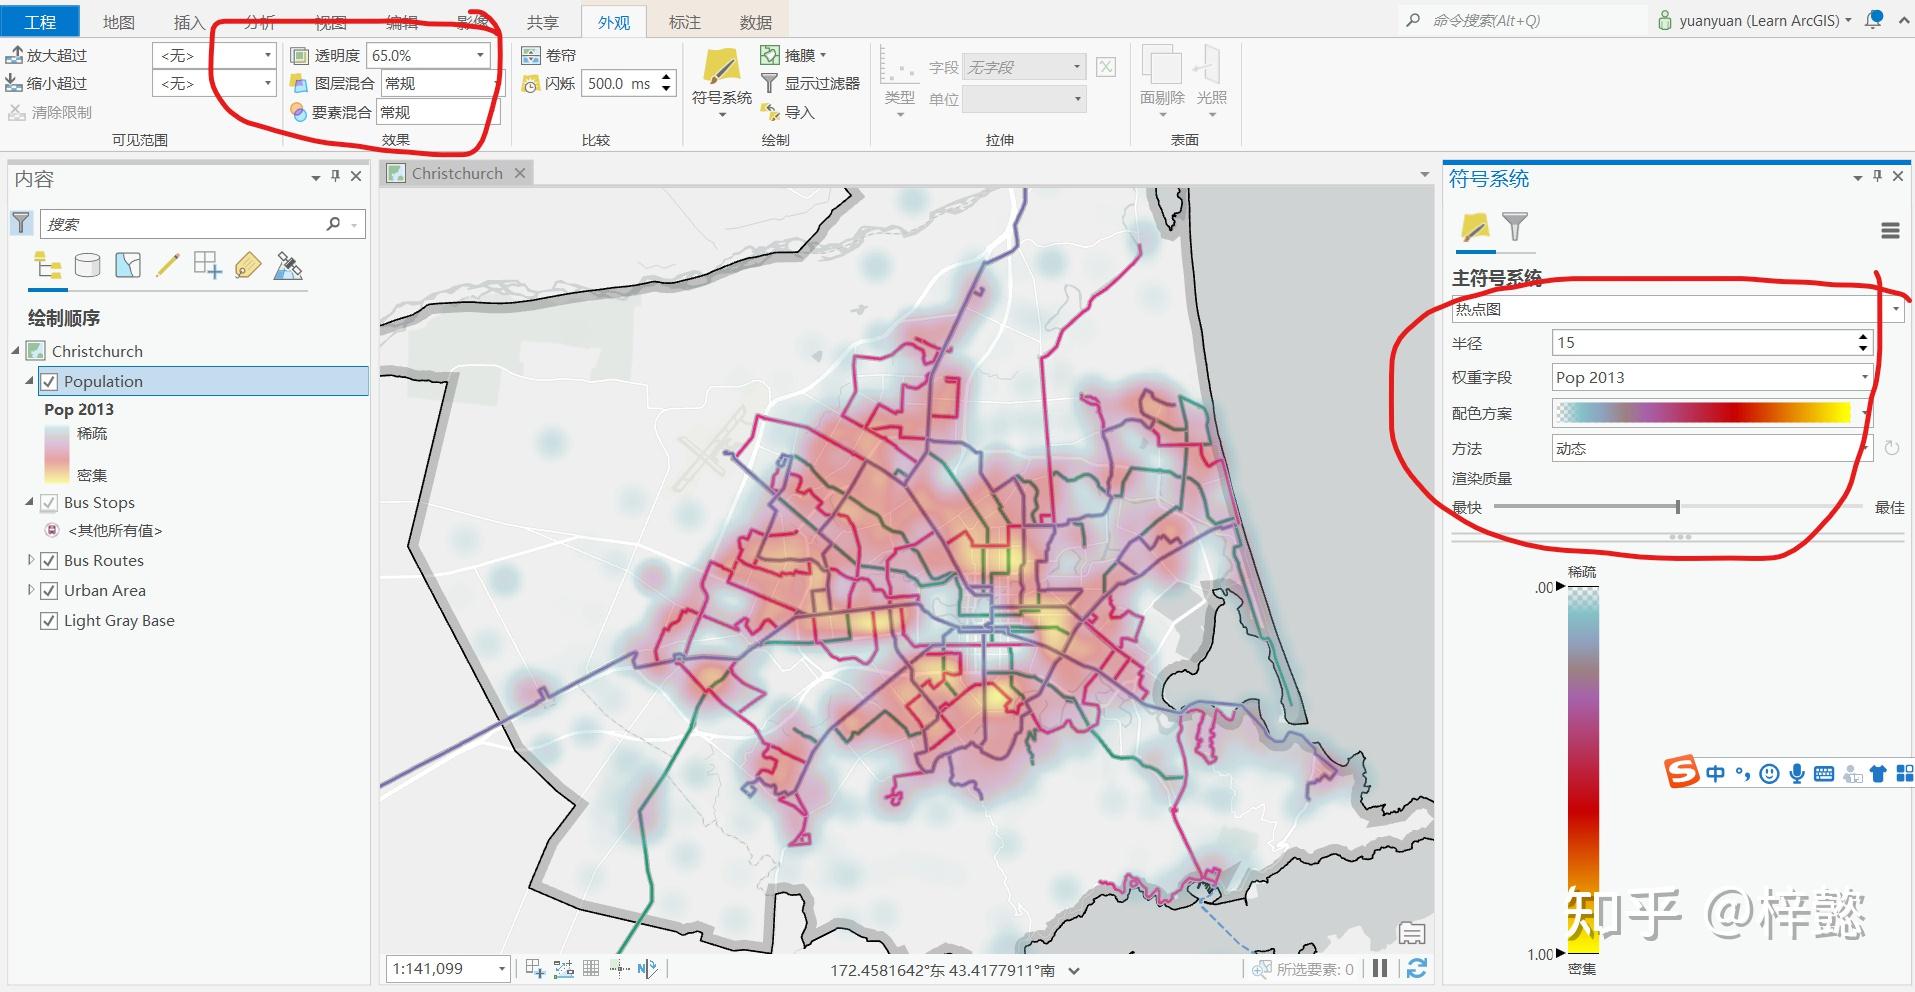Click the Import (导入) symbology icon
Viewport: 1915px width, 992px height.
788,112
